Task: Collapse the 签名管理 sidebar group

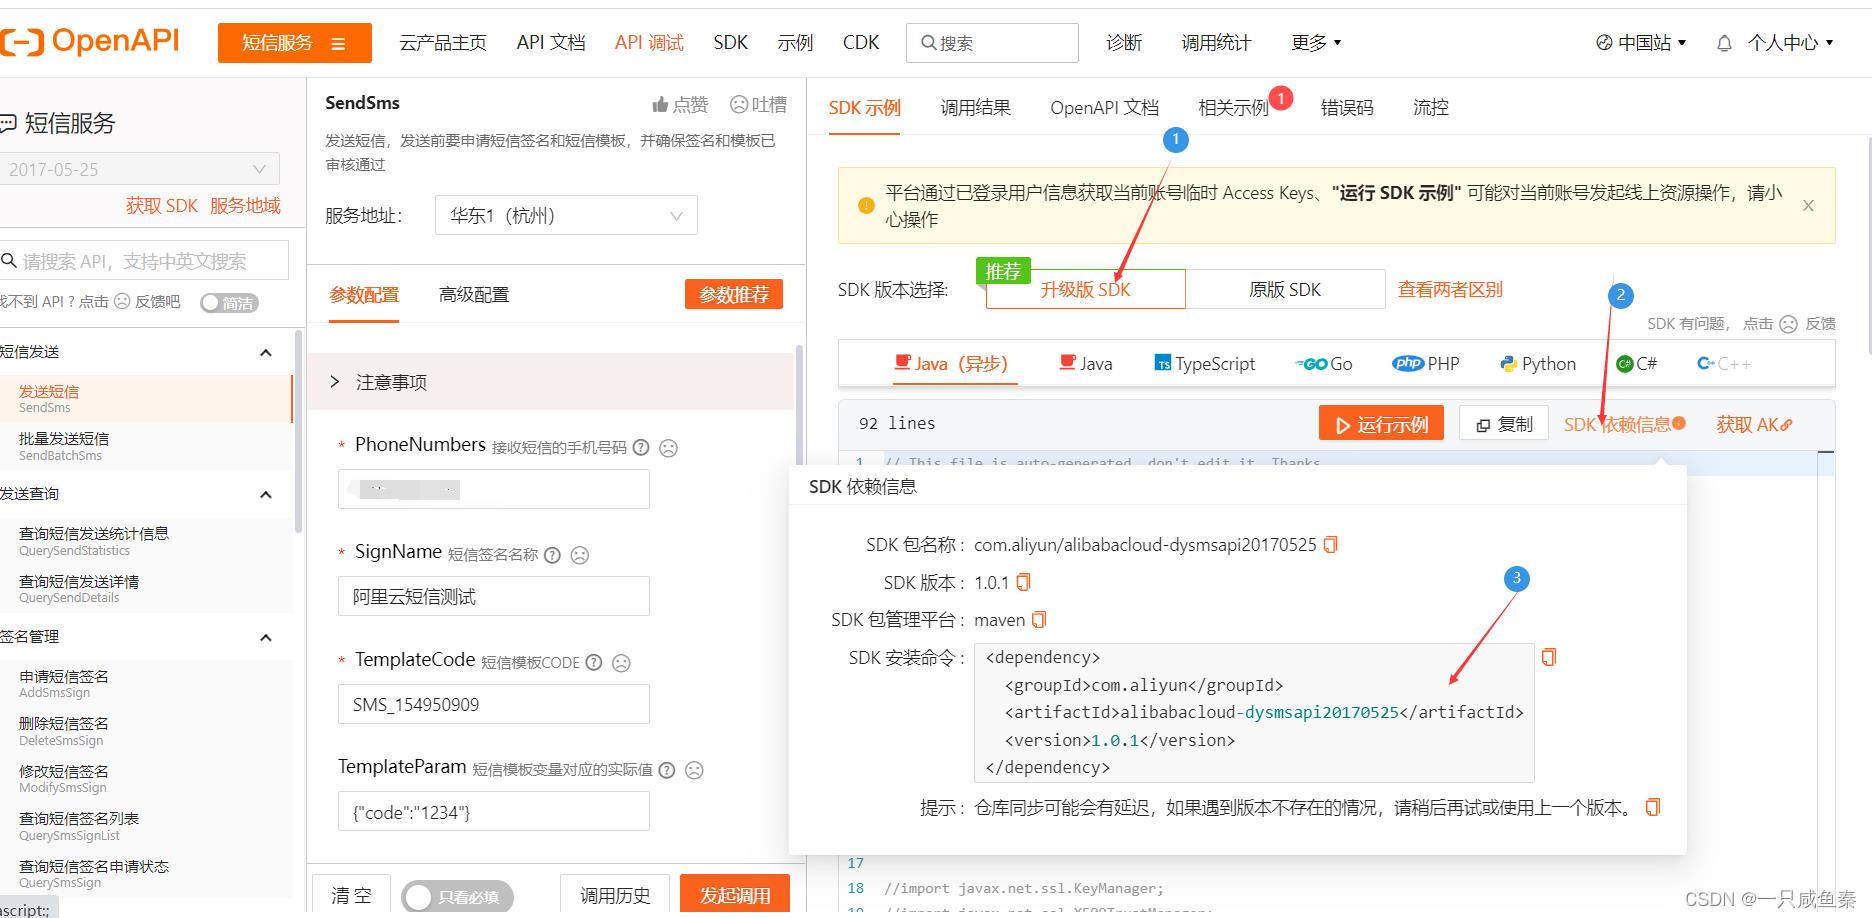Action: pos(265,637)
